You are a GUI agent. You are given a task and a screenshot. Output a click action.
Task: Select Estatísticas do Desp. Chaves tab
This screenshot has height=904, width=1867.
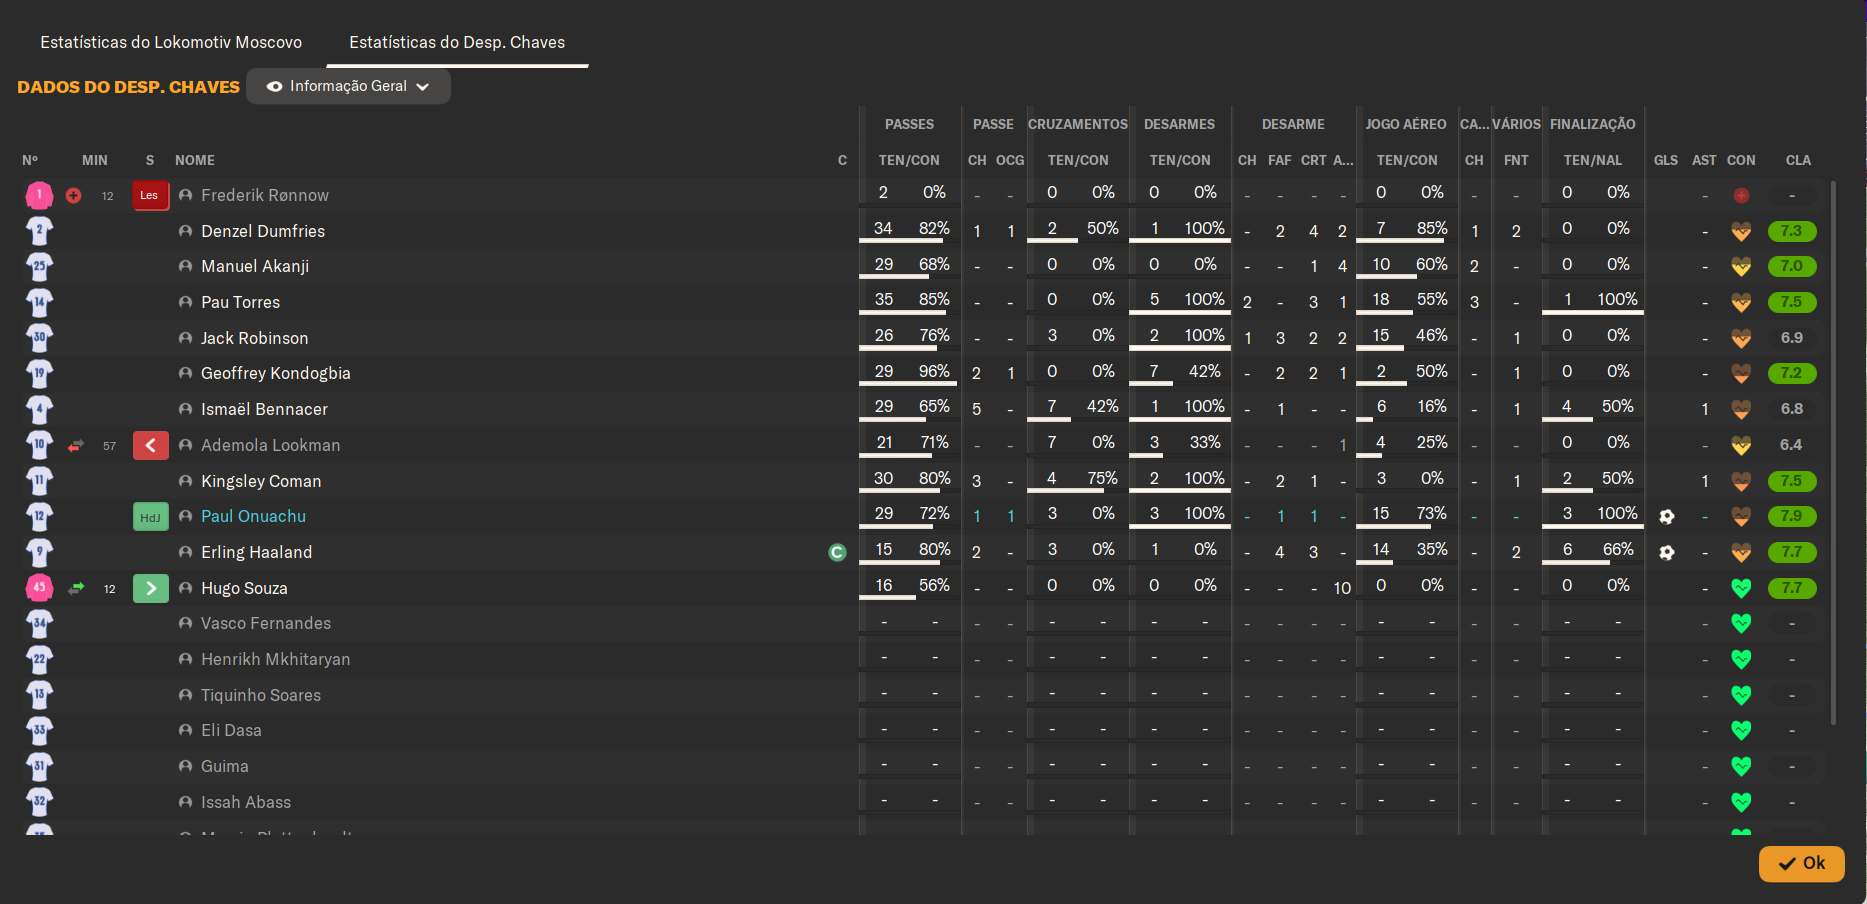tap(457, 42)
